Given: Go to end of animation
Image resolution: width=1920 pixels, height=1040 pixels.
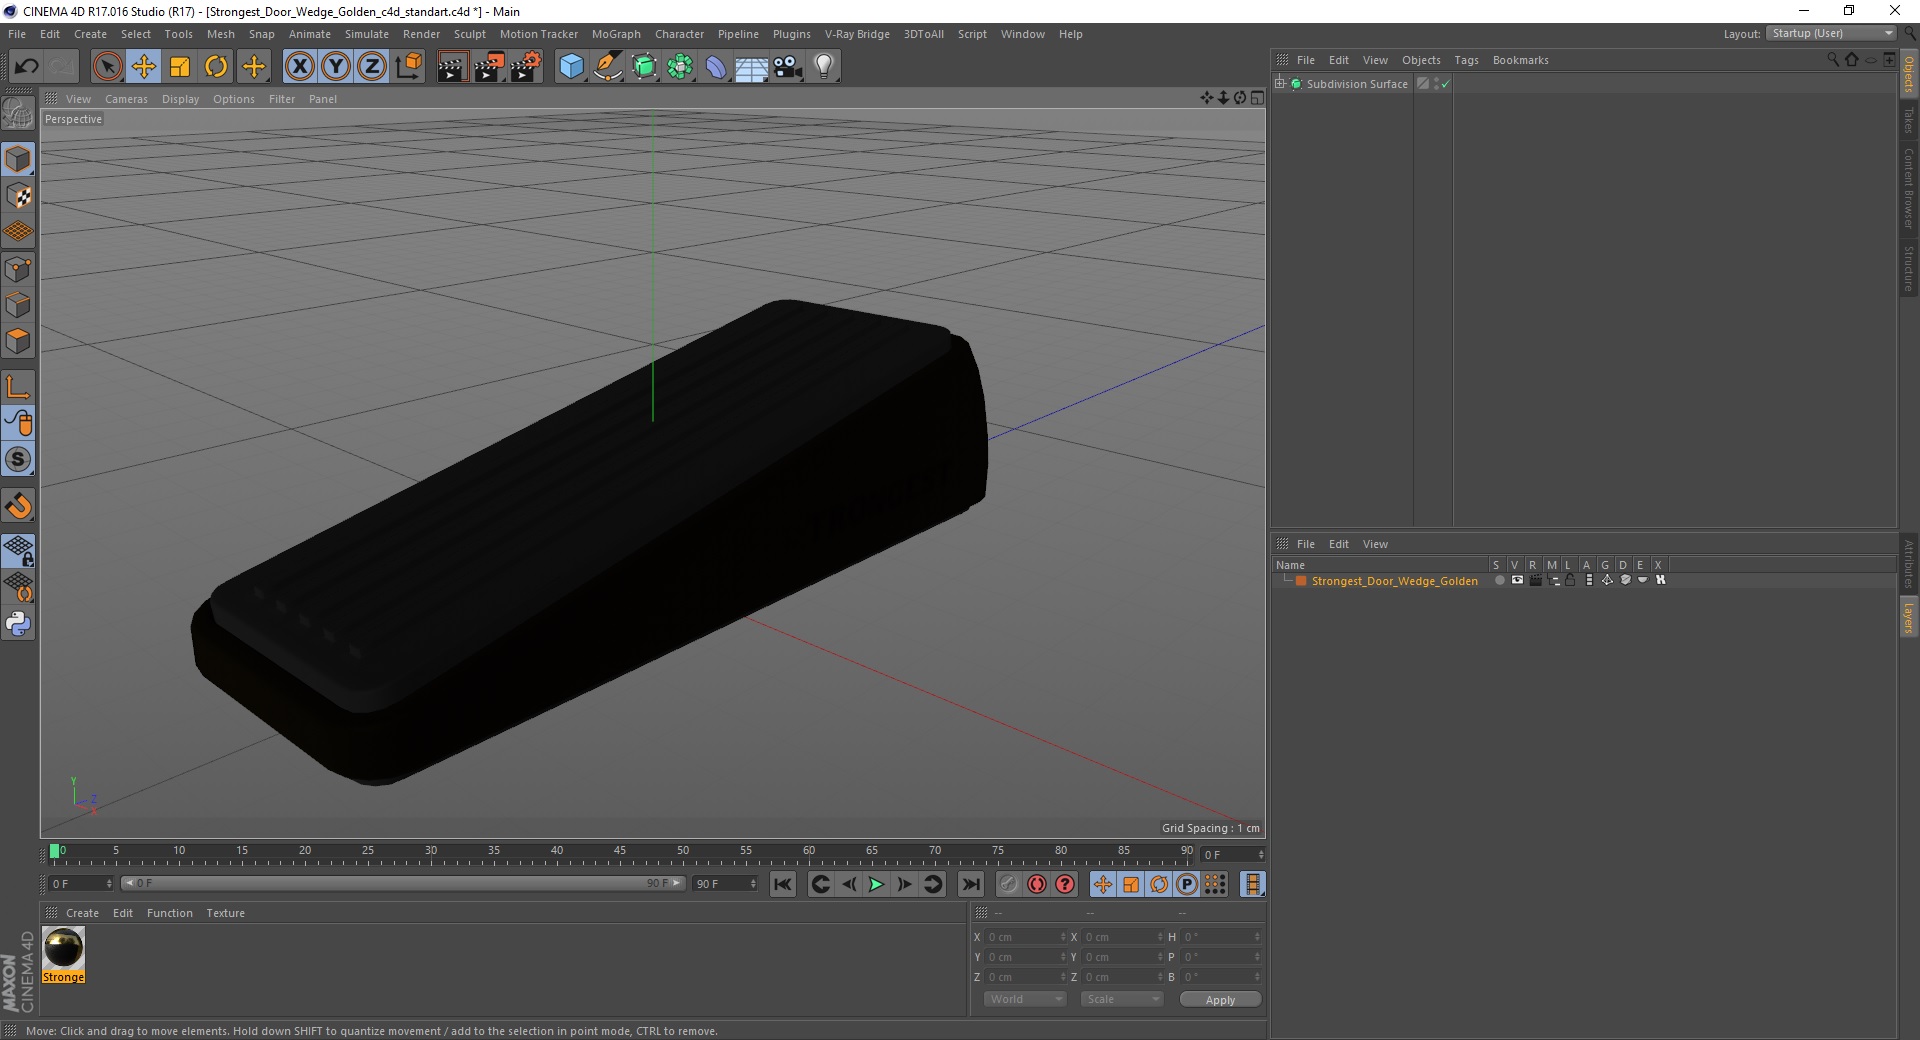Looking at the screenshot, I should pos(970,884).
